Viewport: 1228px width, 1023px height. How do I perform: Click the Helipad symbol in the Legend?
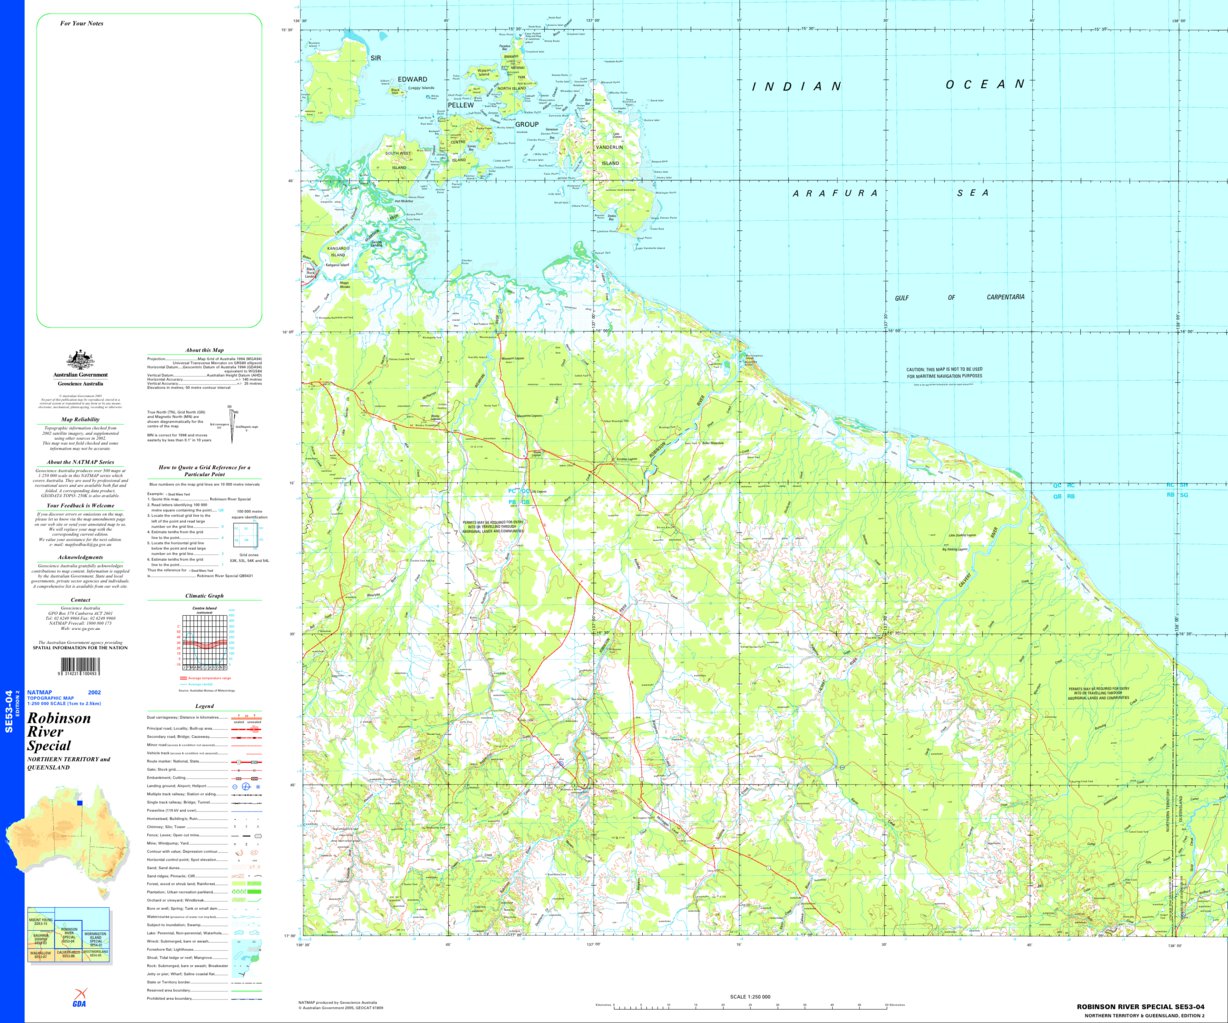[257, 786]
